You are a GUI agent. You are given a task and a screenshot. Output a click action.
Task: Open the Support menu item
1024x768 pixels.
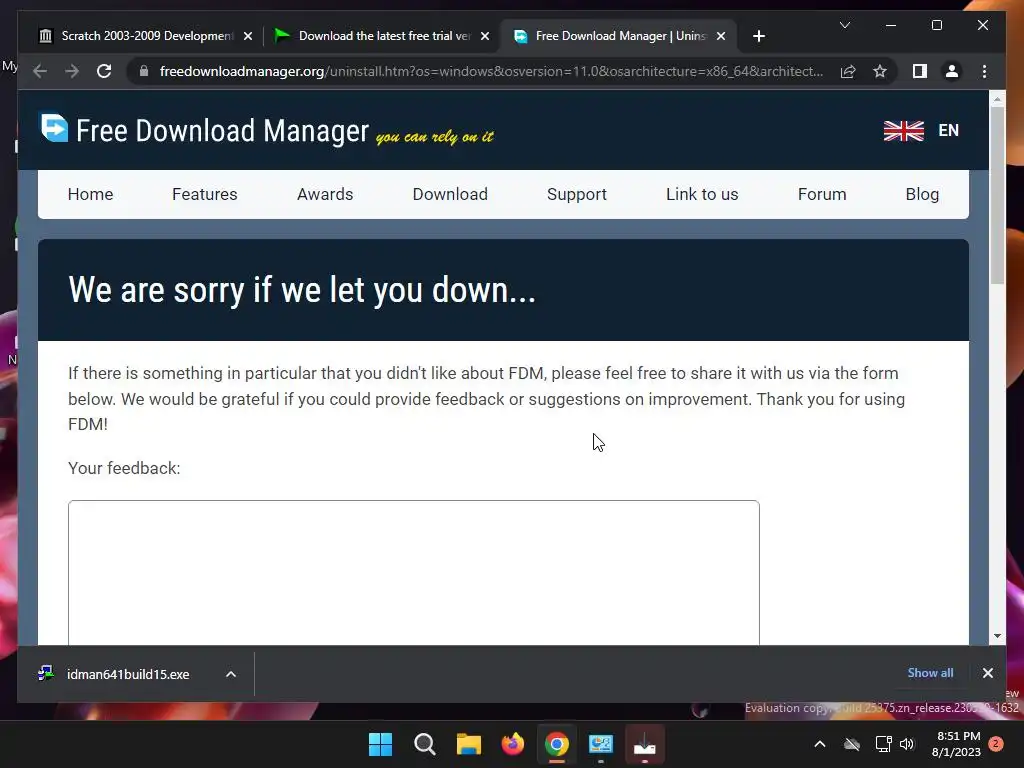click(577, 195)
